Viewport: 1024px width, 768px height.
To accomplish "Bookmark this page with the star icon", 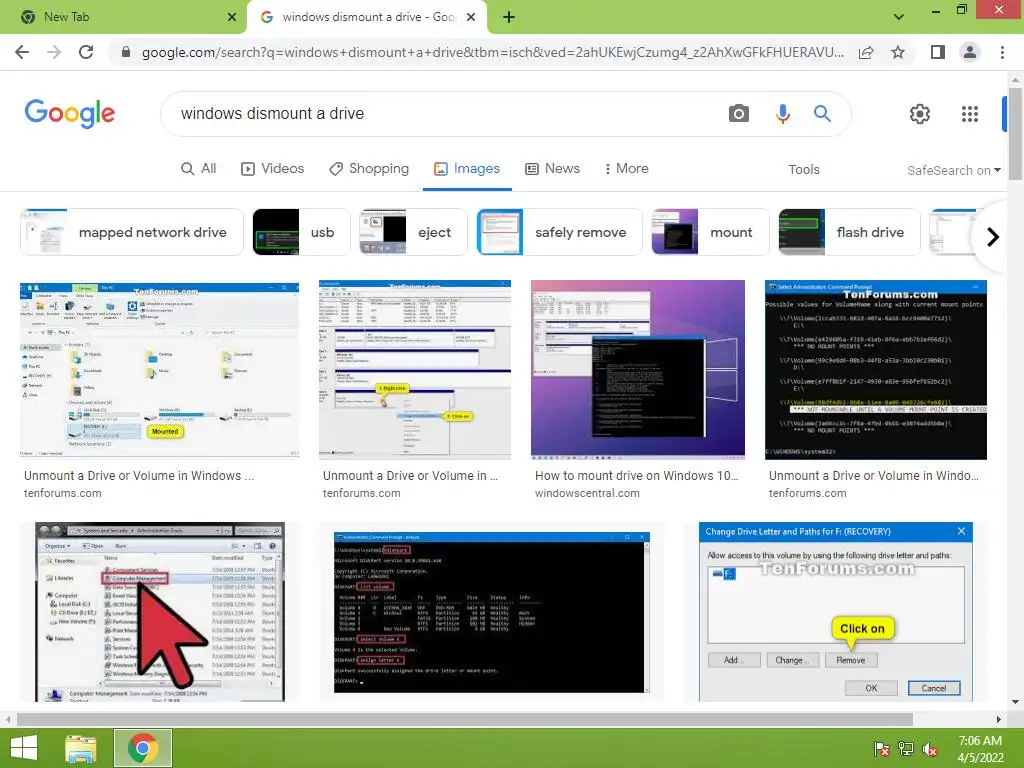I will coord(898,52).
